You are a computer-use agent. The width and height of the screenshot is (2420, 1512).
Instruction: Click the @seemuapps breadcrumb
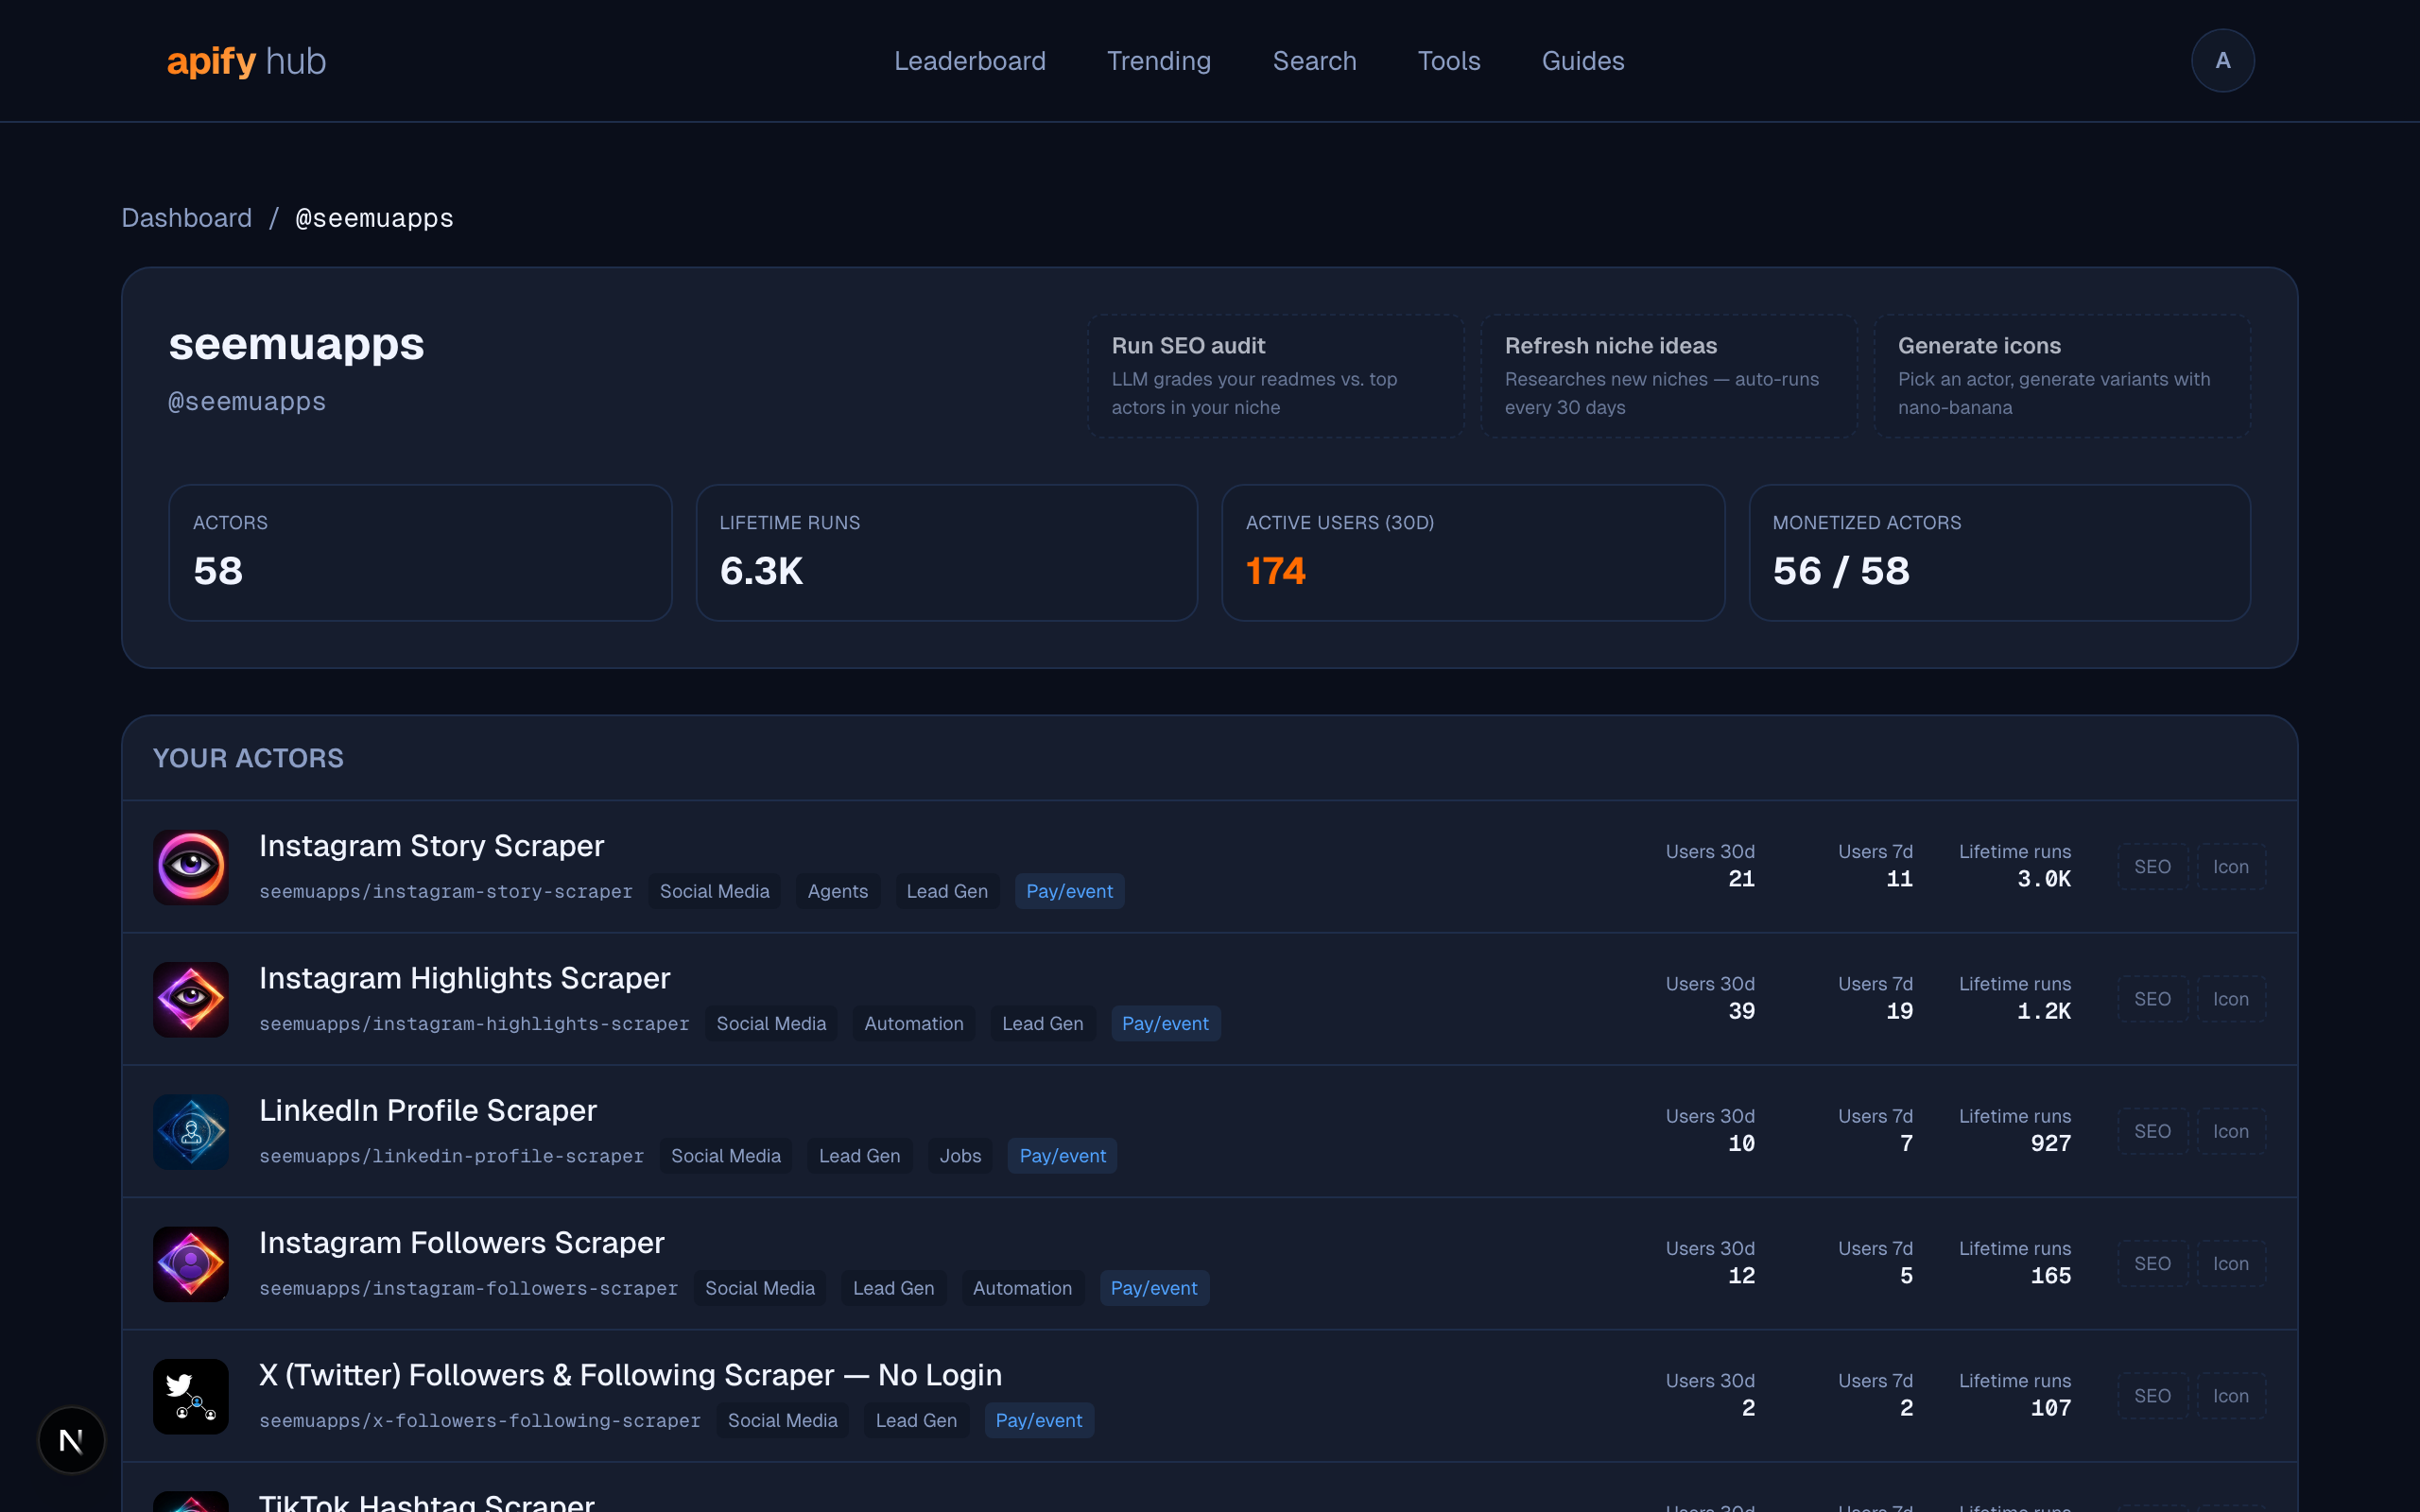pyautogui.click(x=374, y=218)
